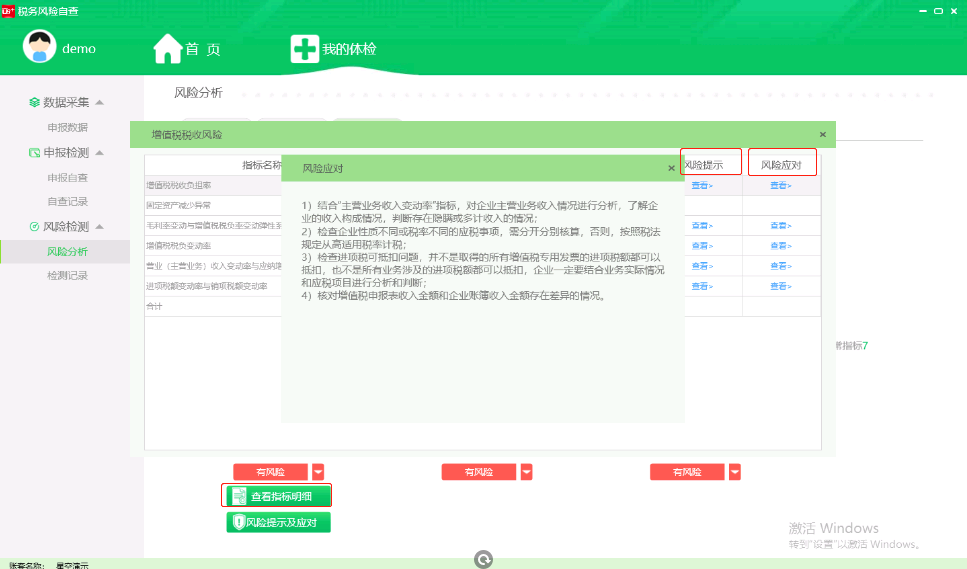Click 查看 link in last row 风险提示 column
The width and height of the screenshot is (967, 569).
click(702, 285)
